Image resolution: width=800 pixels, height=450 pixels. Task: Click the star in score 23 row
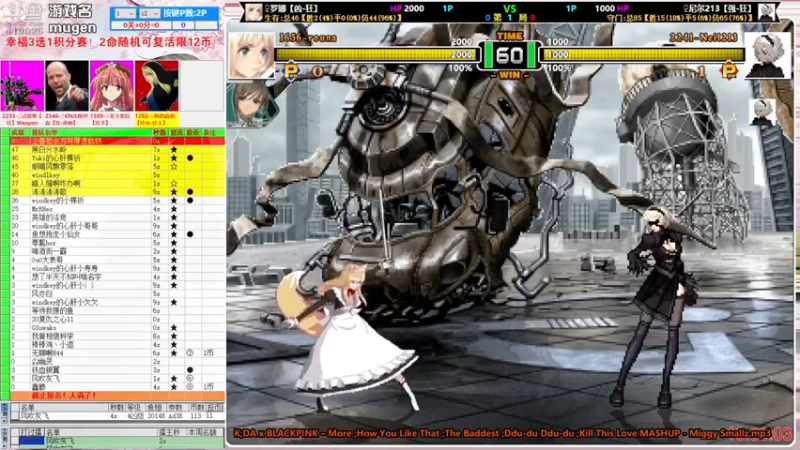click(x=174, y=217)
